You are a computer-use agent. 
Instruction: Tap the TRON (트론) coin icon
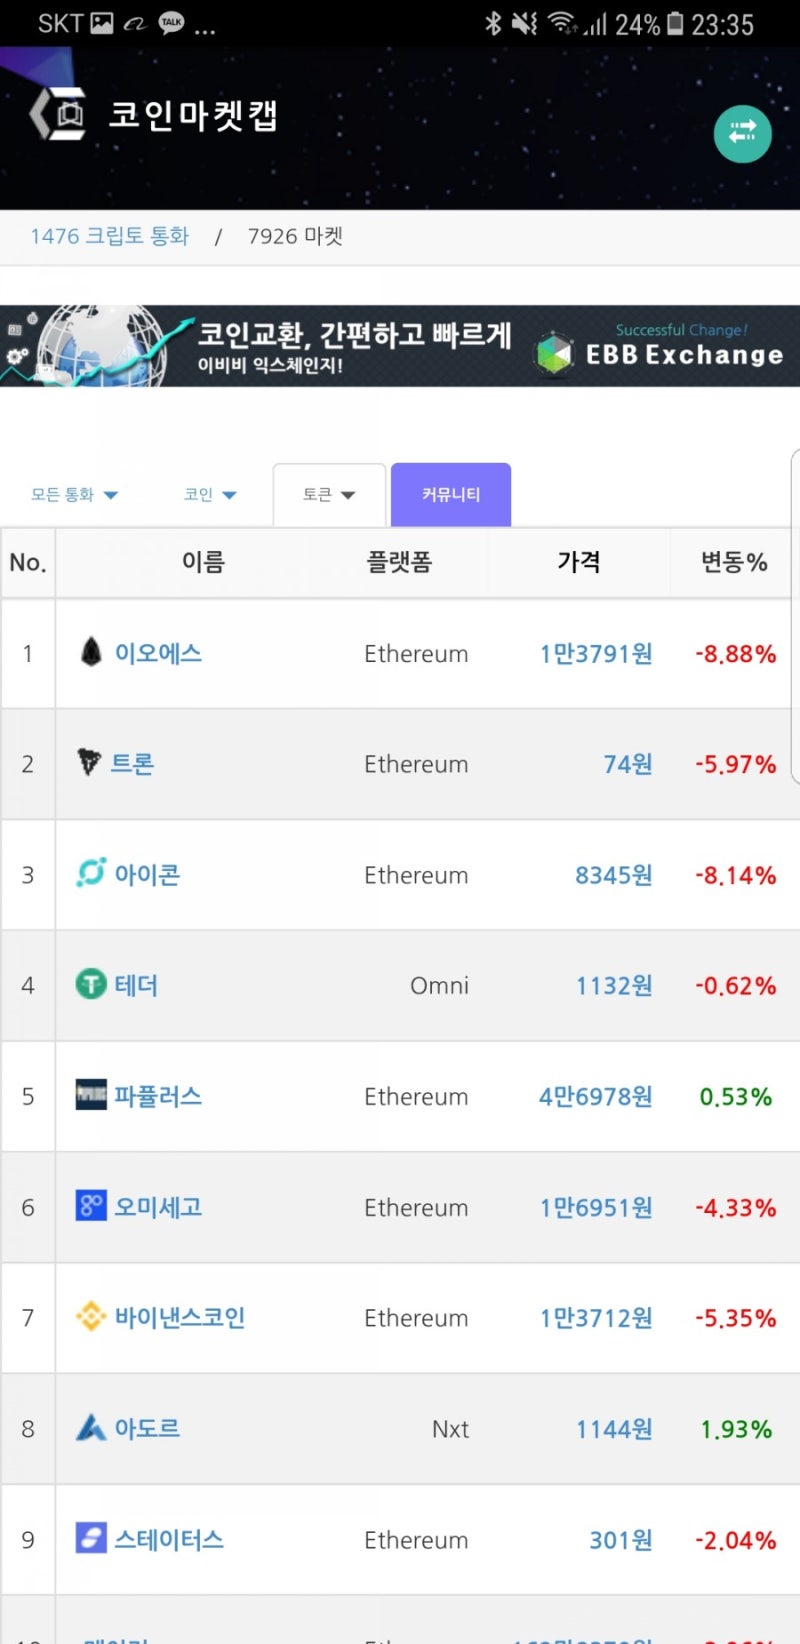(90, 763)
